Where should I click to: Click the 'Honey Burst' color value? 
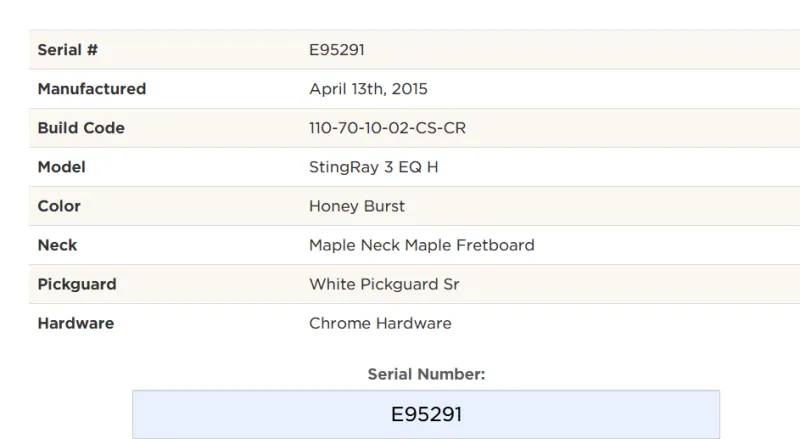(357, 206)
